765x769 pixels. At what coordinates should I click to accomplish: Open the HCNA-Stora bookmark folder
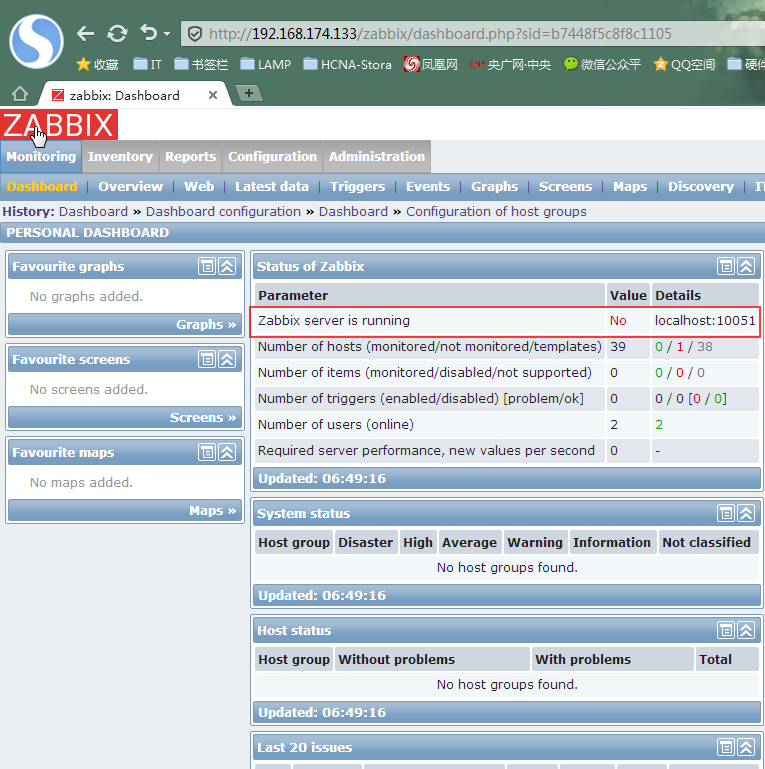click(347, 64)
